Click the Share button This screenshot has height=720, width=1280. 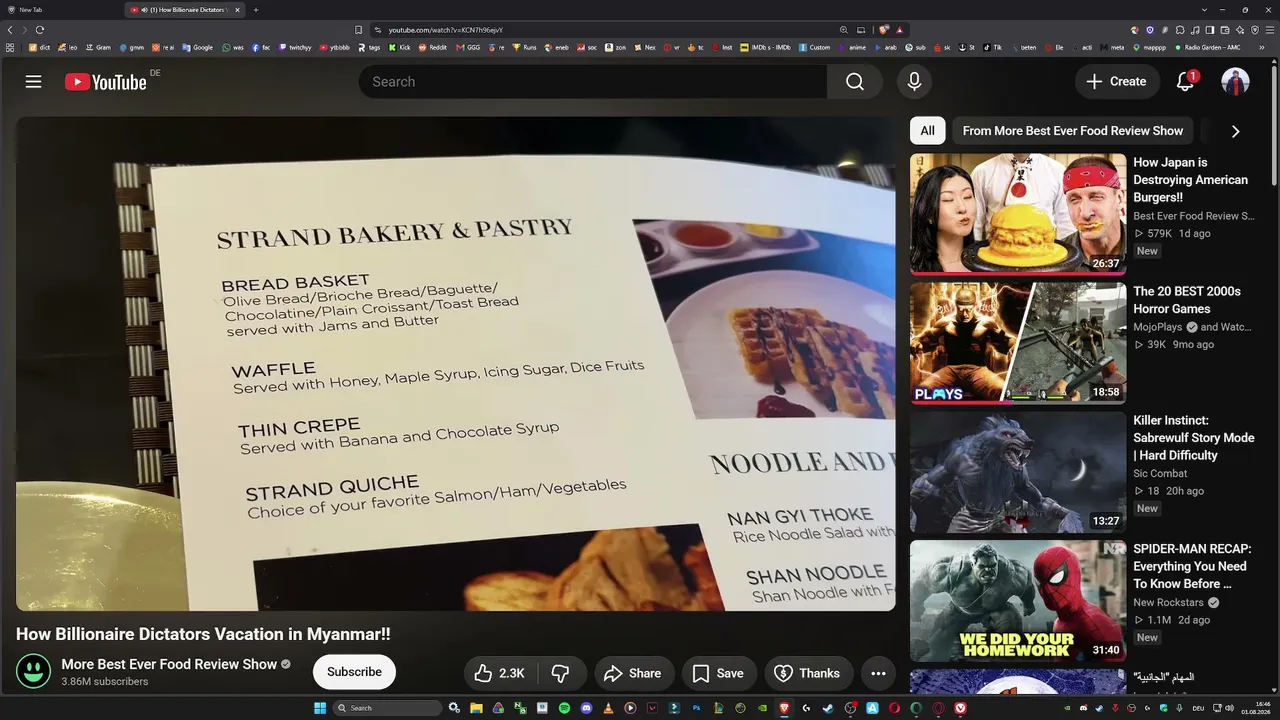634,673
